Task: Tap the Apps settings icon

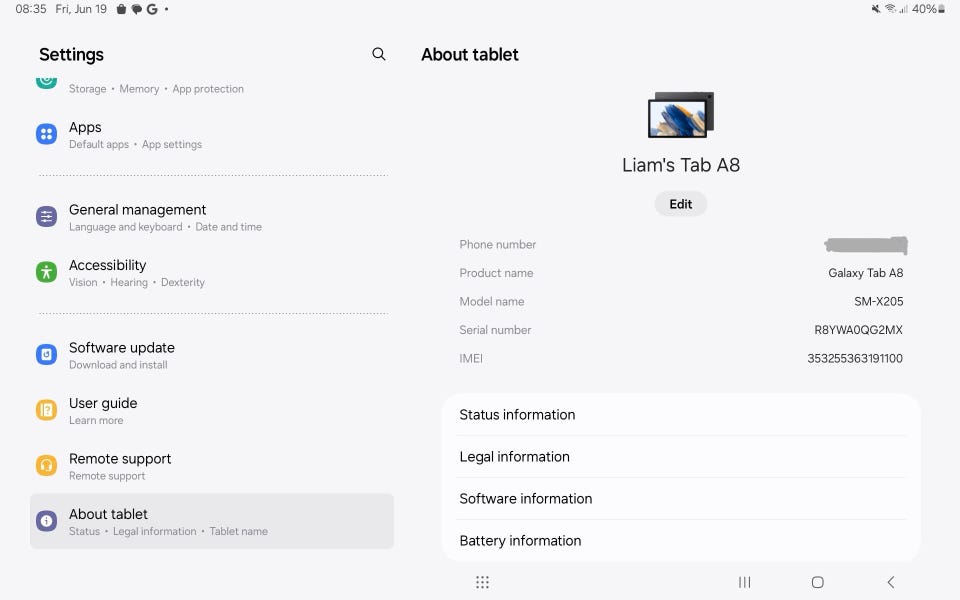Action: coord(47,133)
